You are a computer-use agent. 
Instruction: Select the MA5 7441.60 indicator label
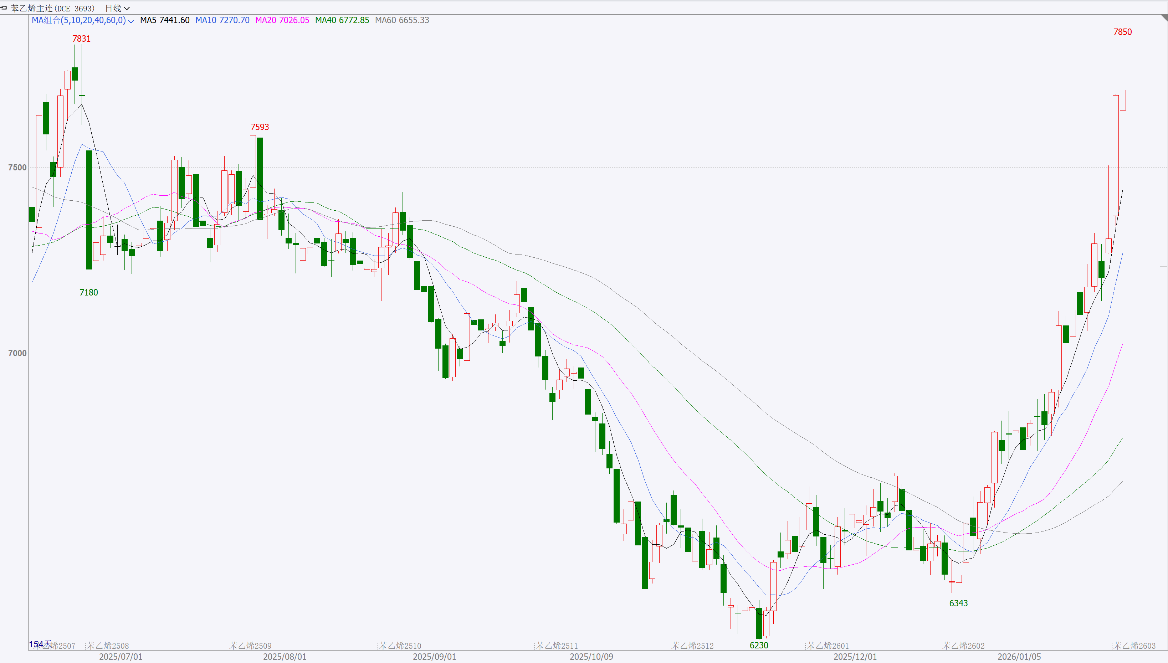coord(165,20)
